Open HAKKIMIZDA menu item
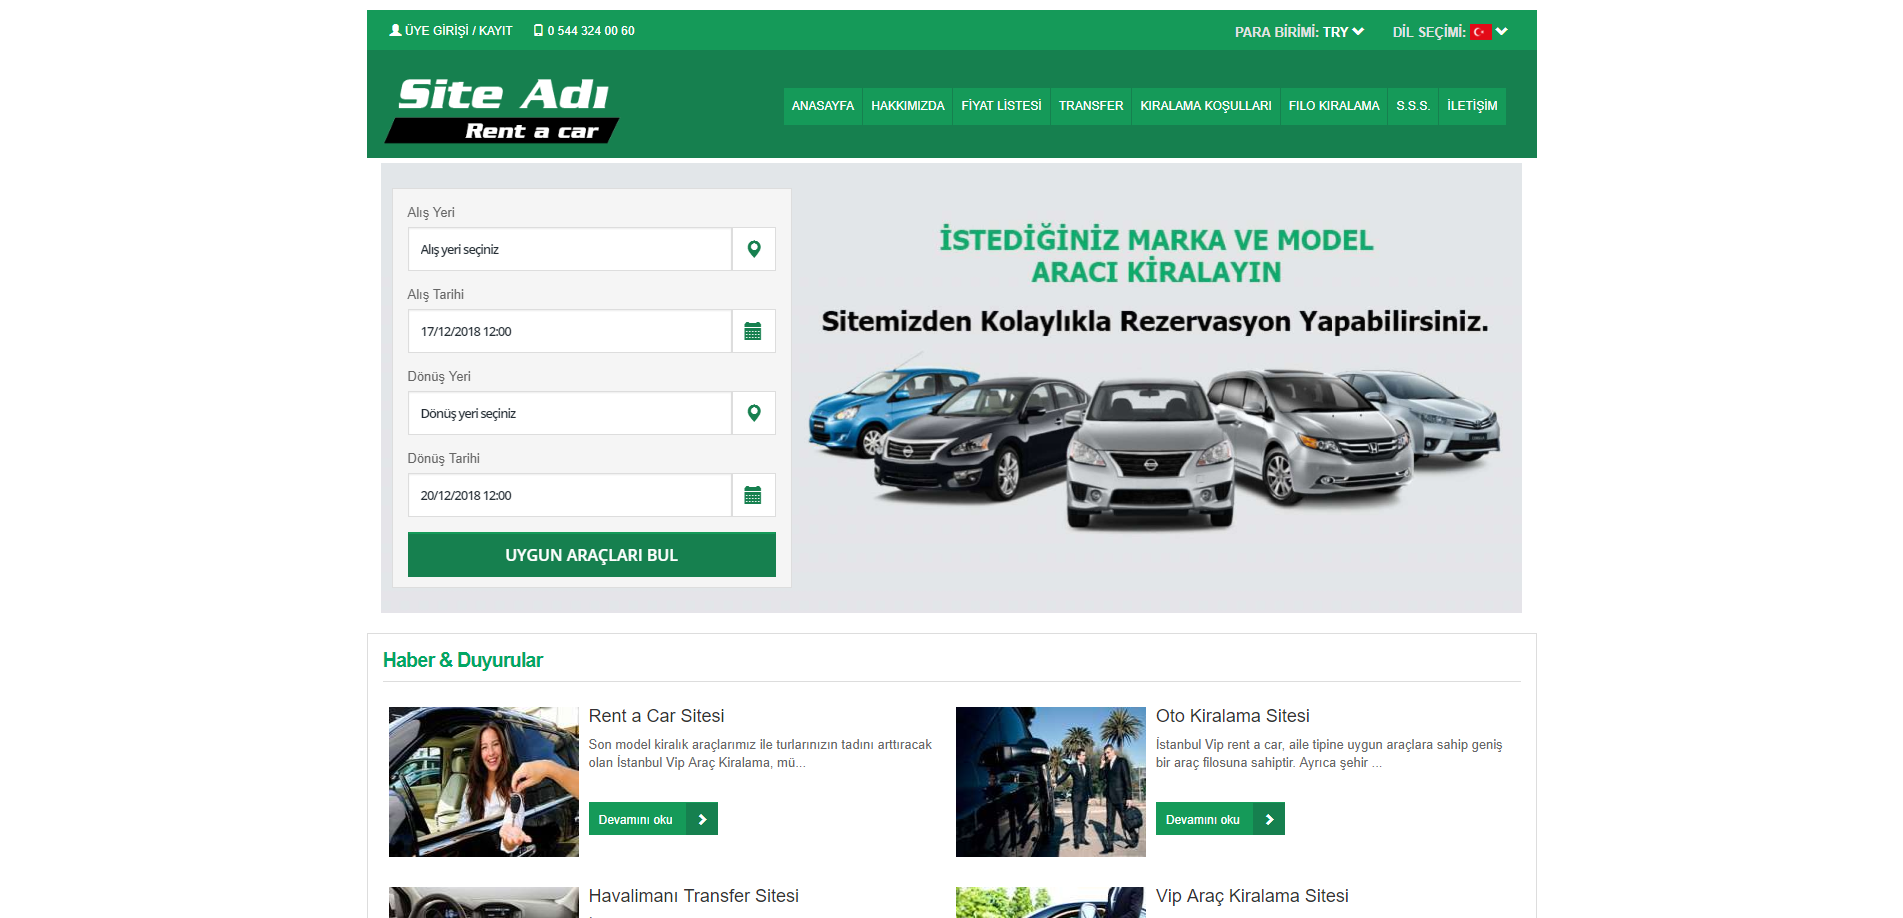1903x918 pixels. point(908,106)
